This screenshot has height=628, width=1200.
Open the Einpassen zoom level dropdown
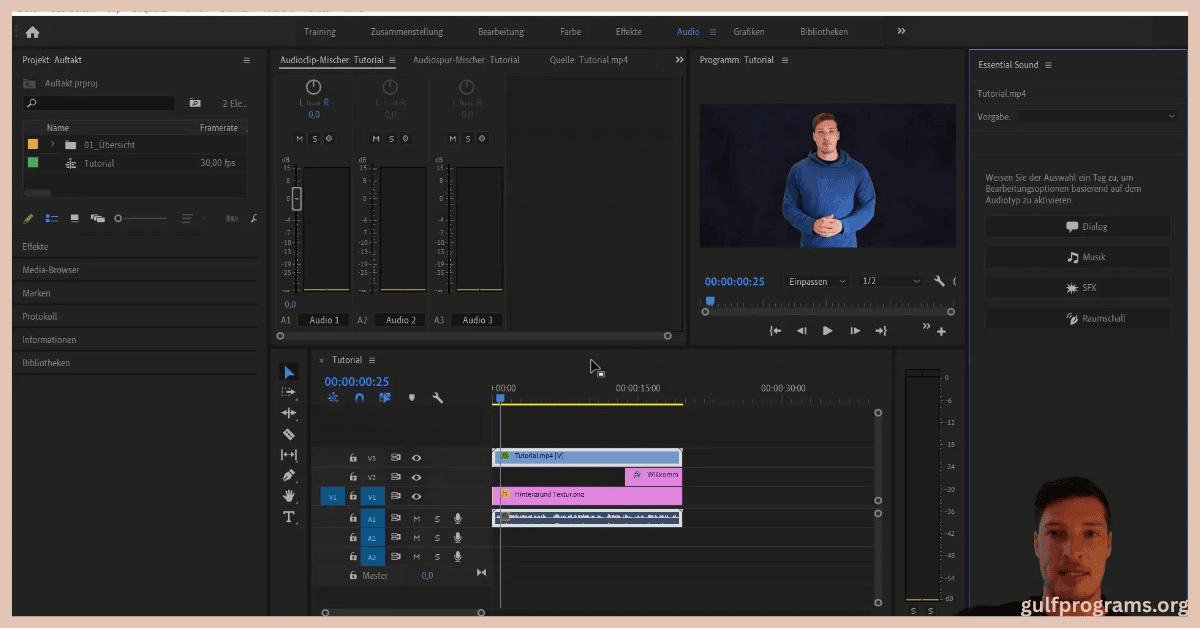click(815, 282)
